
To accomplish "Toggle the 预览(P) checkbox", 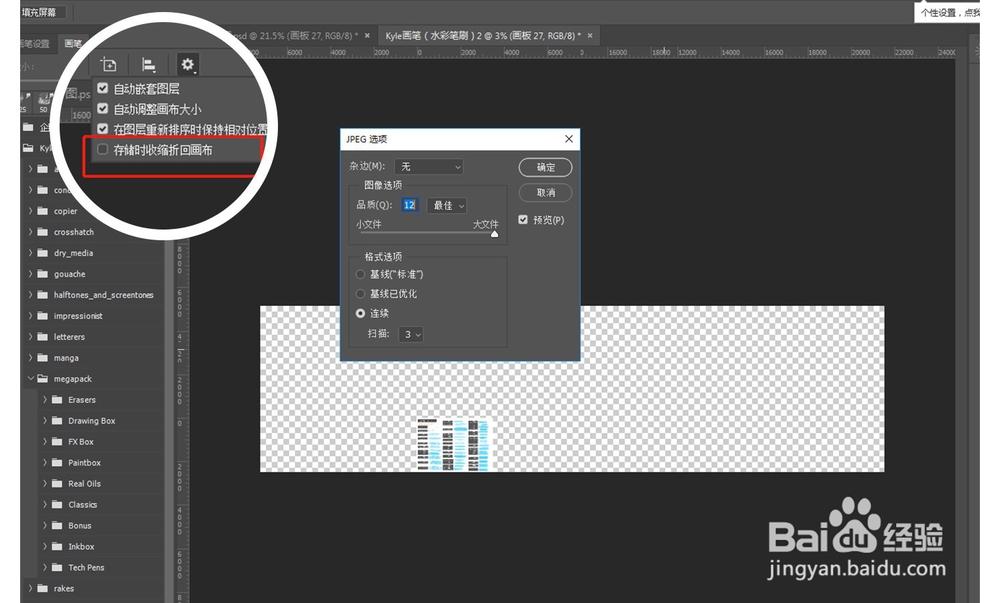I will [523, 220].
